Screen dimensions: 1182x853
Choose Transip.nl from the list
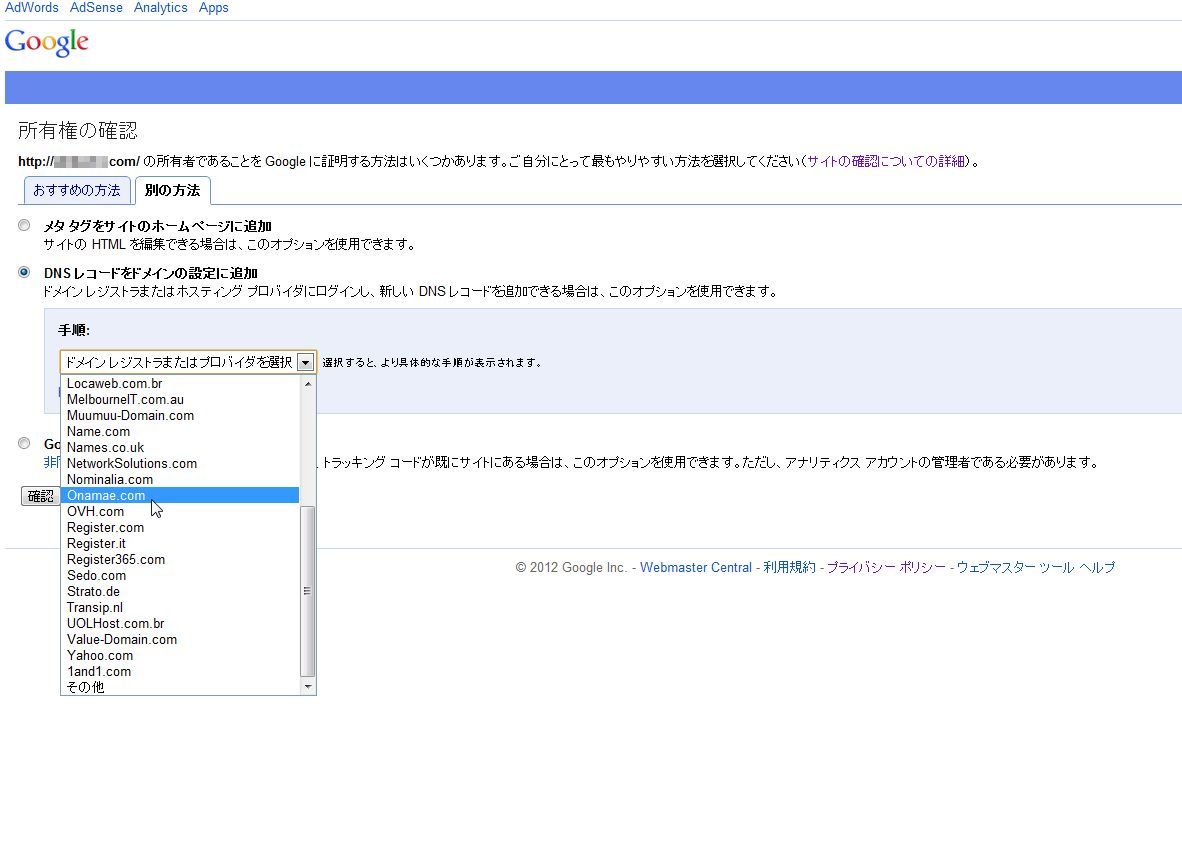pyautogui.click(x=179, y=607)
